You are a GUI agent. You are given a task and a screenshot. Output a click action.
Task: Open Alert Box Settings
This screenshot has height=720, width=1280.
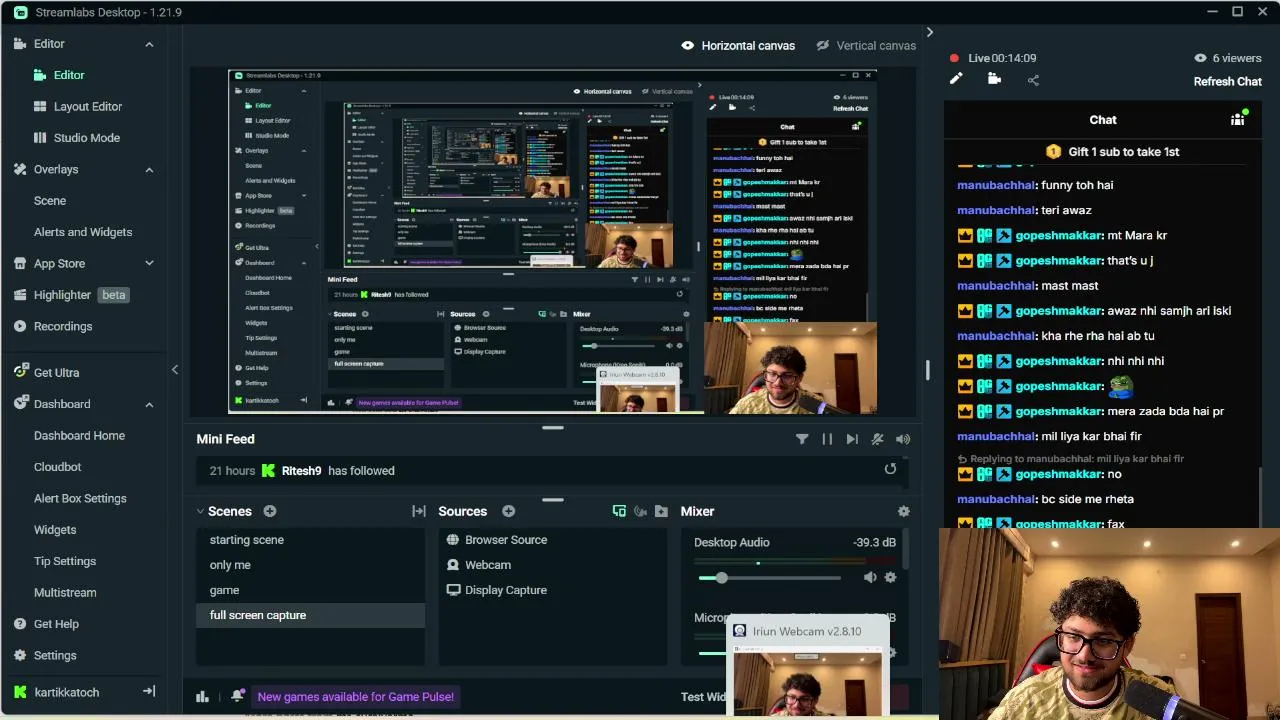(80, 499)
